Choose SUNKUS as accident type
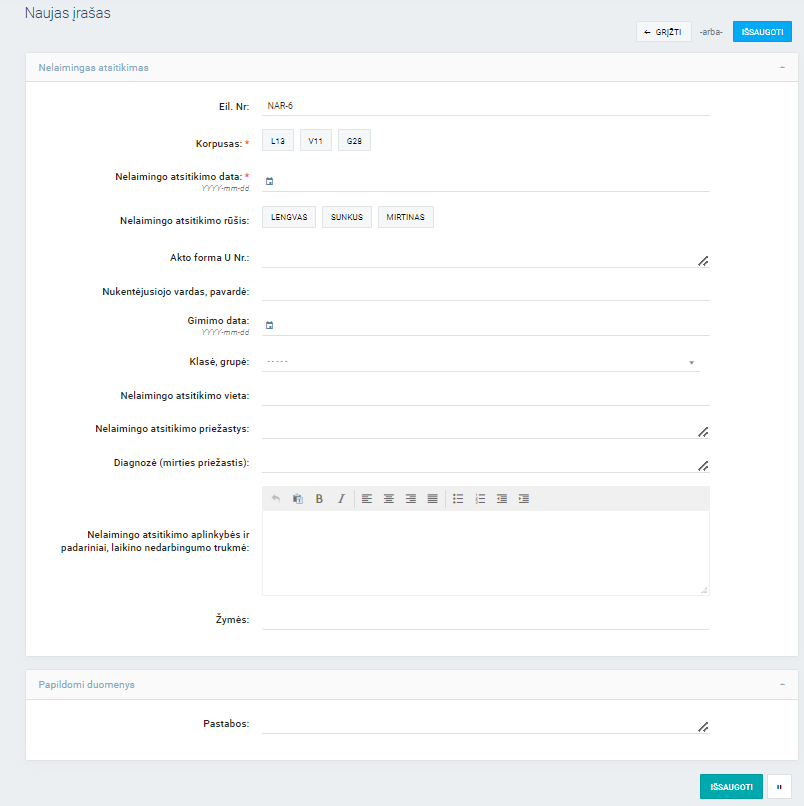Image resolution: width=804 pixels, height=806 pixels. coord(347,217)
